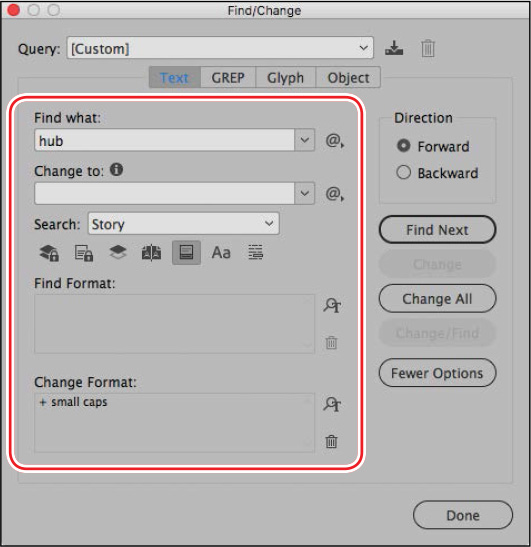Specify attributes to find icon
531x547 pixels.
pos(332,306)
